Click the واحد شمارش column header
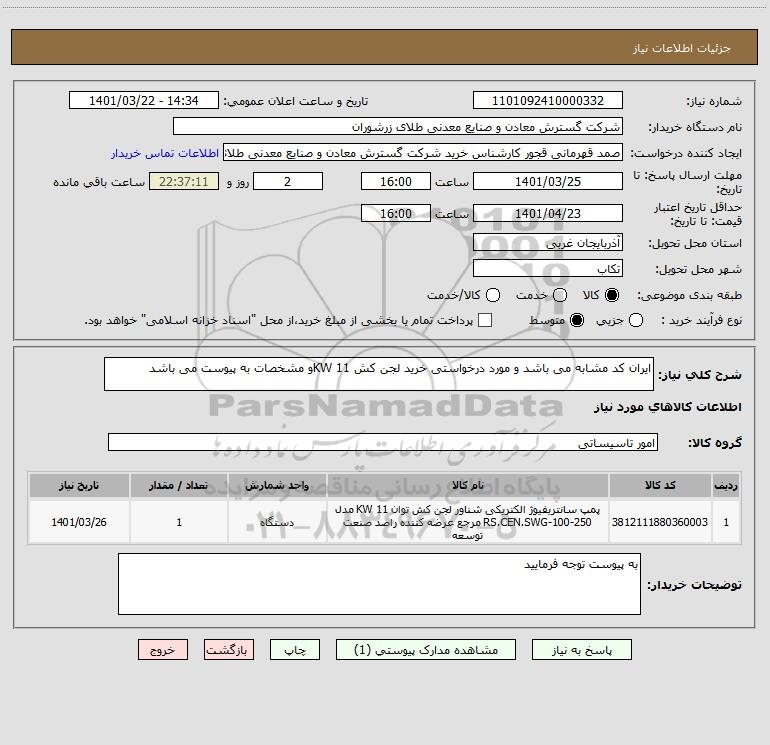The height and width of the screenshot is (745, 770). pos(277,485)
